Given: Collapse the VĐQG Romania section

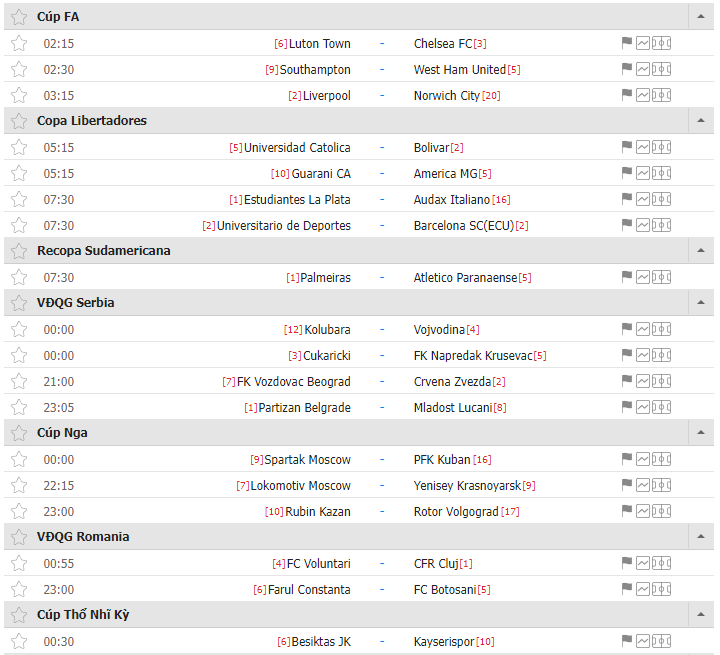Looking at the screenshot, I should 701,536.
